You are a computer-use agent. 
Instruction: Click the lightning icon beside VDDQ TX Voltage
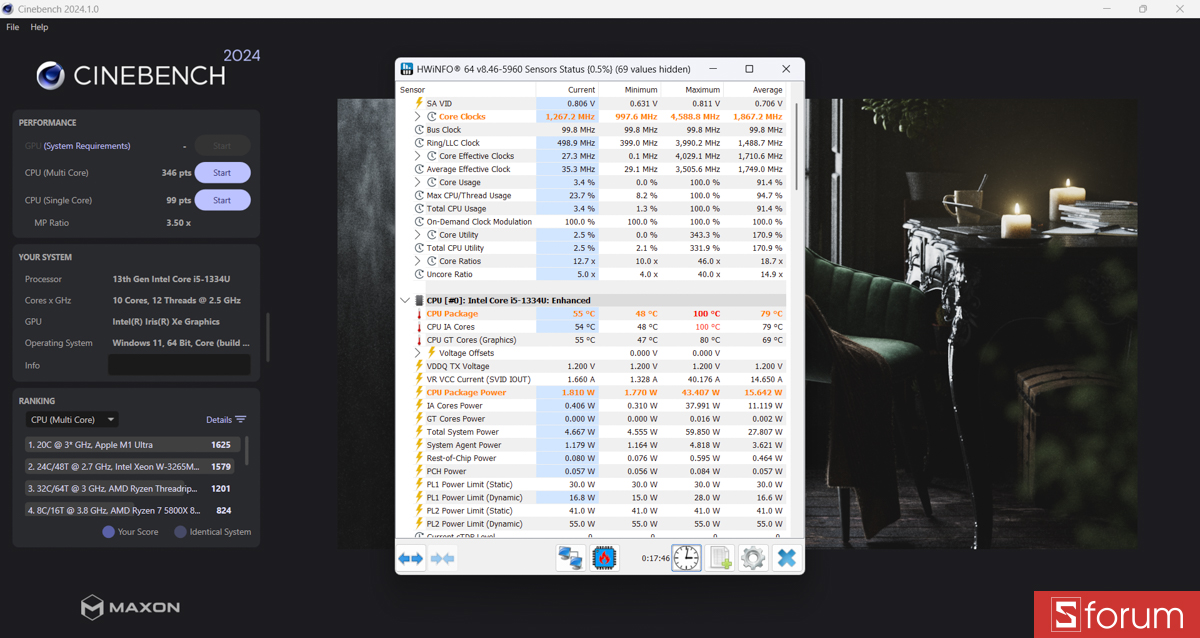[420, 366]
